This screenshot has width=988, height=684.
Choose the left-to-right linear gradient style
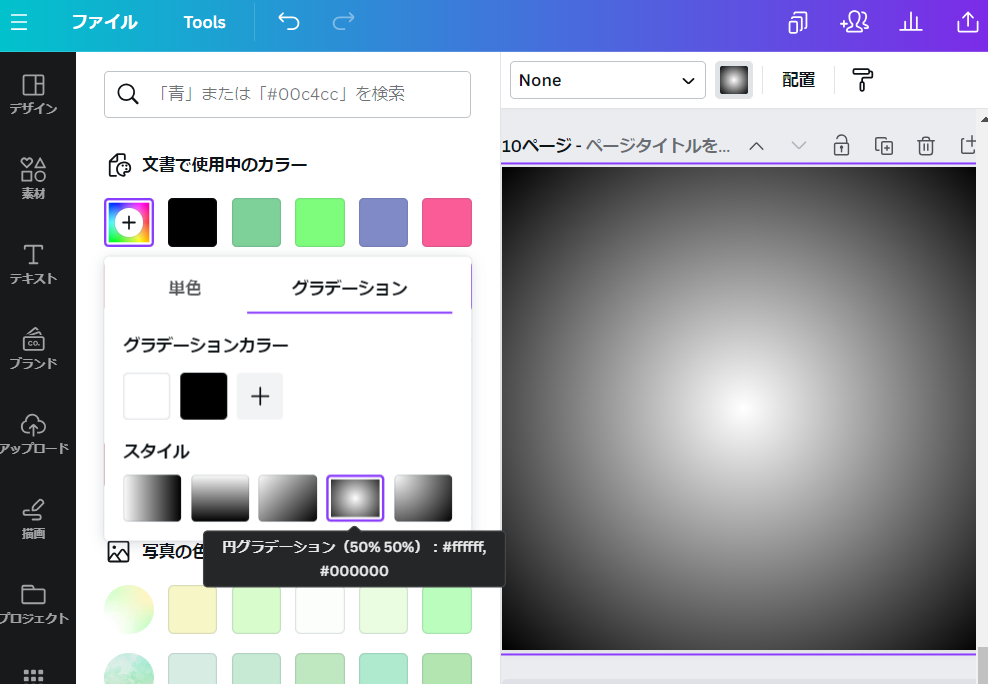click(x=152, y=498)
